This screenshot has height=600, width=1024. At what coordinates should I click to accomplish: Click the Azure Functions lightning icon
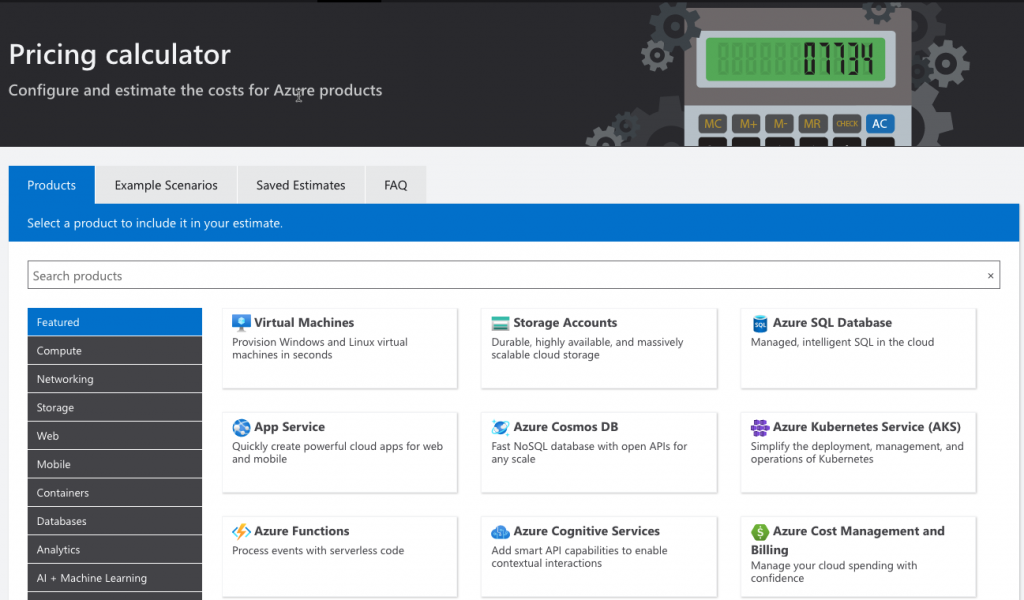coord(241,531)
